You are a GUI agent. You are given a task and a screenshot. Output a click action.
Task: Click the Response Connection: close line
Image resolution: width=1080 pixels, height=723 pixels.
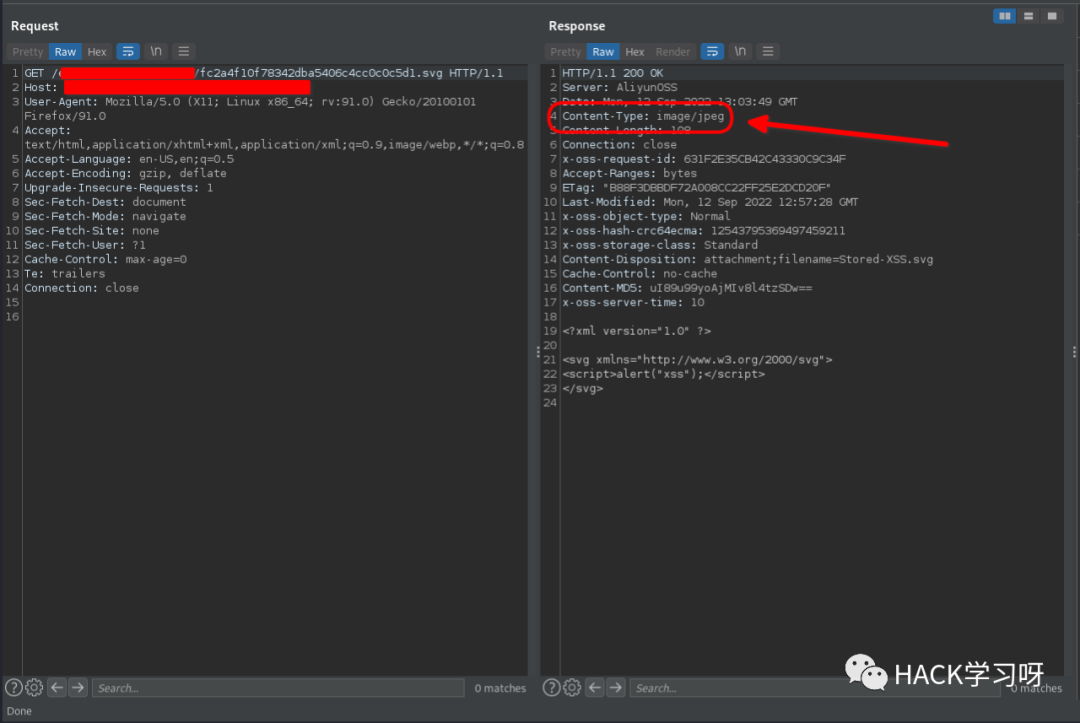619,145
